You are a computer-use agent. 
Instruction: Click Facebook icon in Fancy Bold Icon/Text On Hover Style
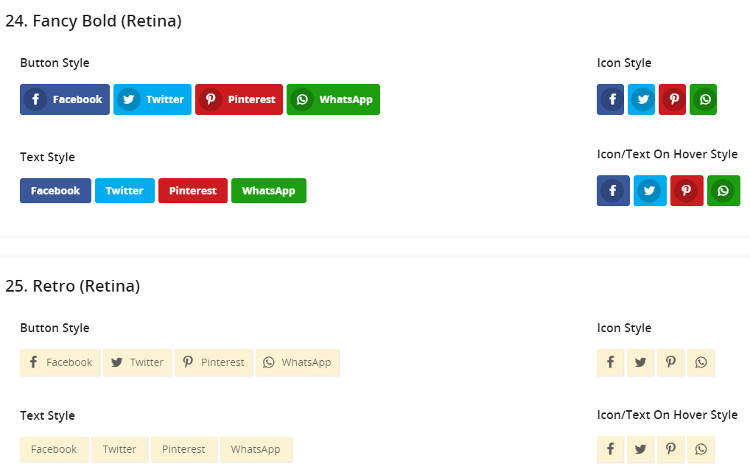tap(613, 190)
